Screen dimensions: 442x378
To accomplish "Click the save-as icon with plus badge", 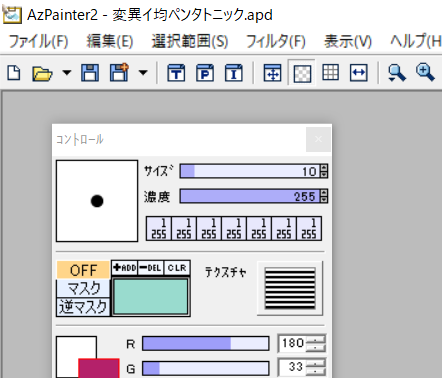I will coord(119,72).
